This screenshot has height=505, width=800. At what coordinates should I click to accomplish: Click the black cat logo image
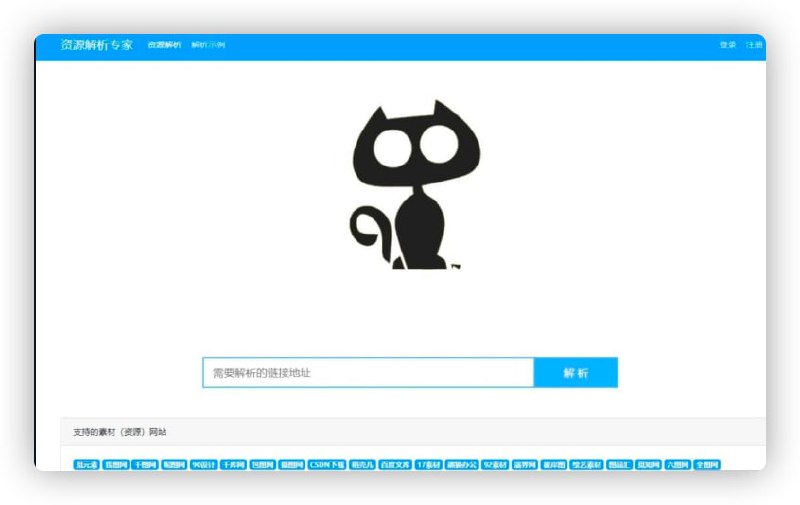click(x=415, y=185)
